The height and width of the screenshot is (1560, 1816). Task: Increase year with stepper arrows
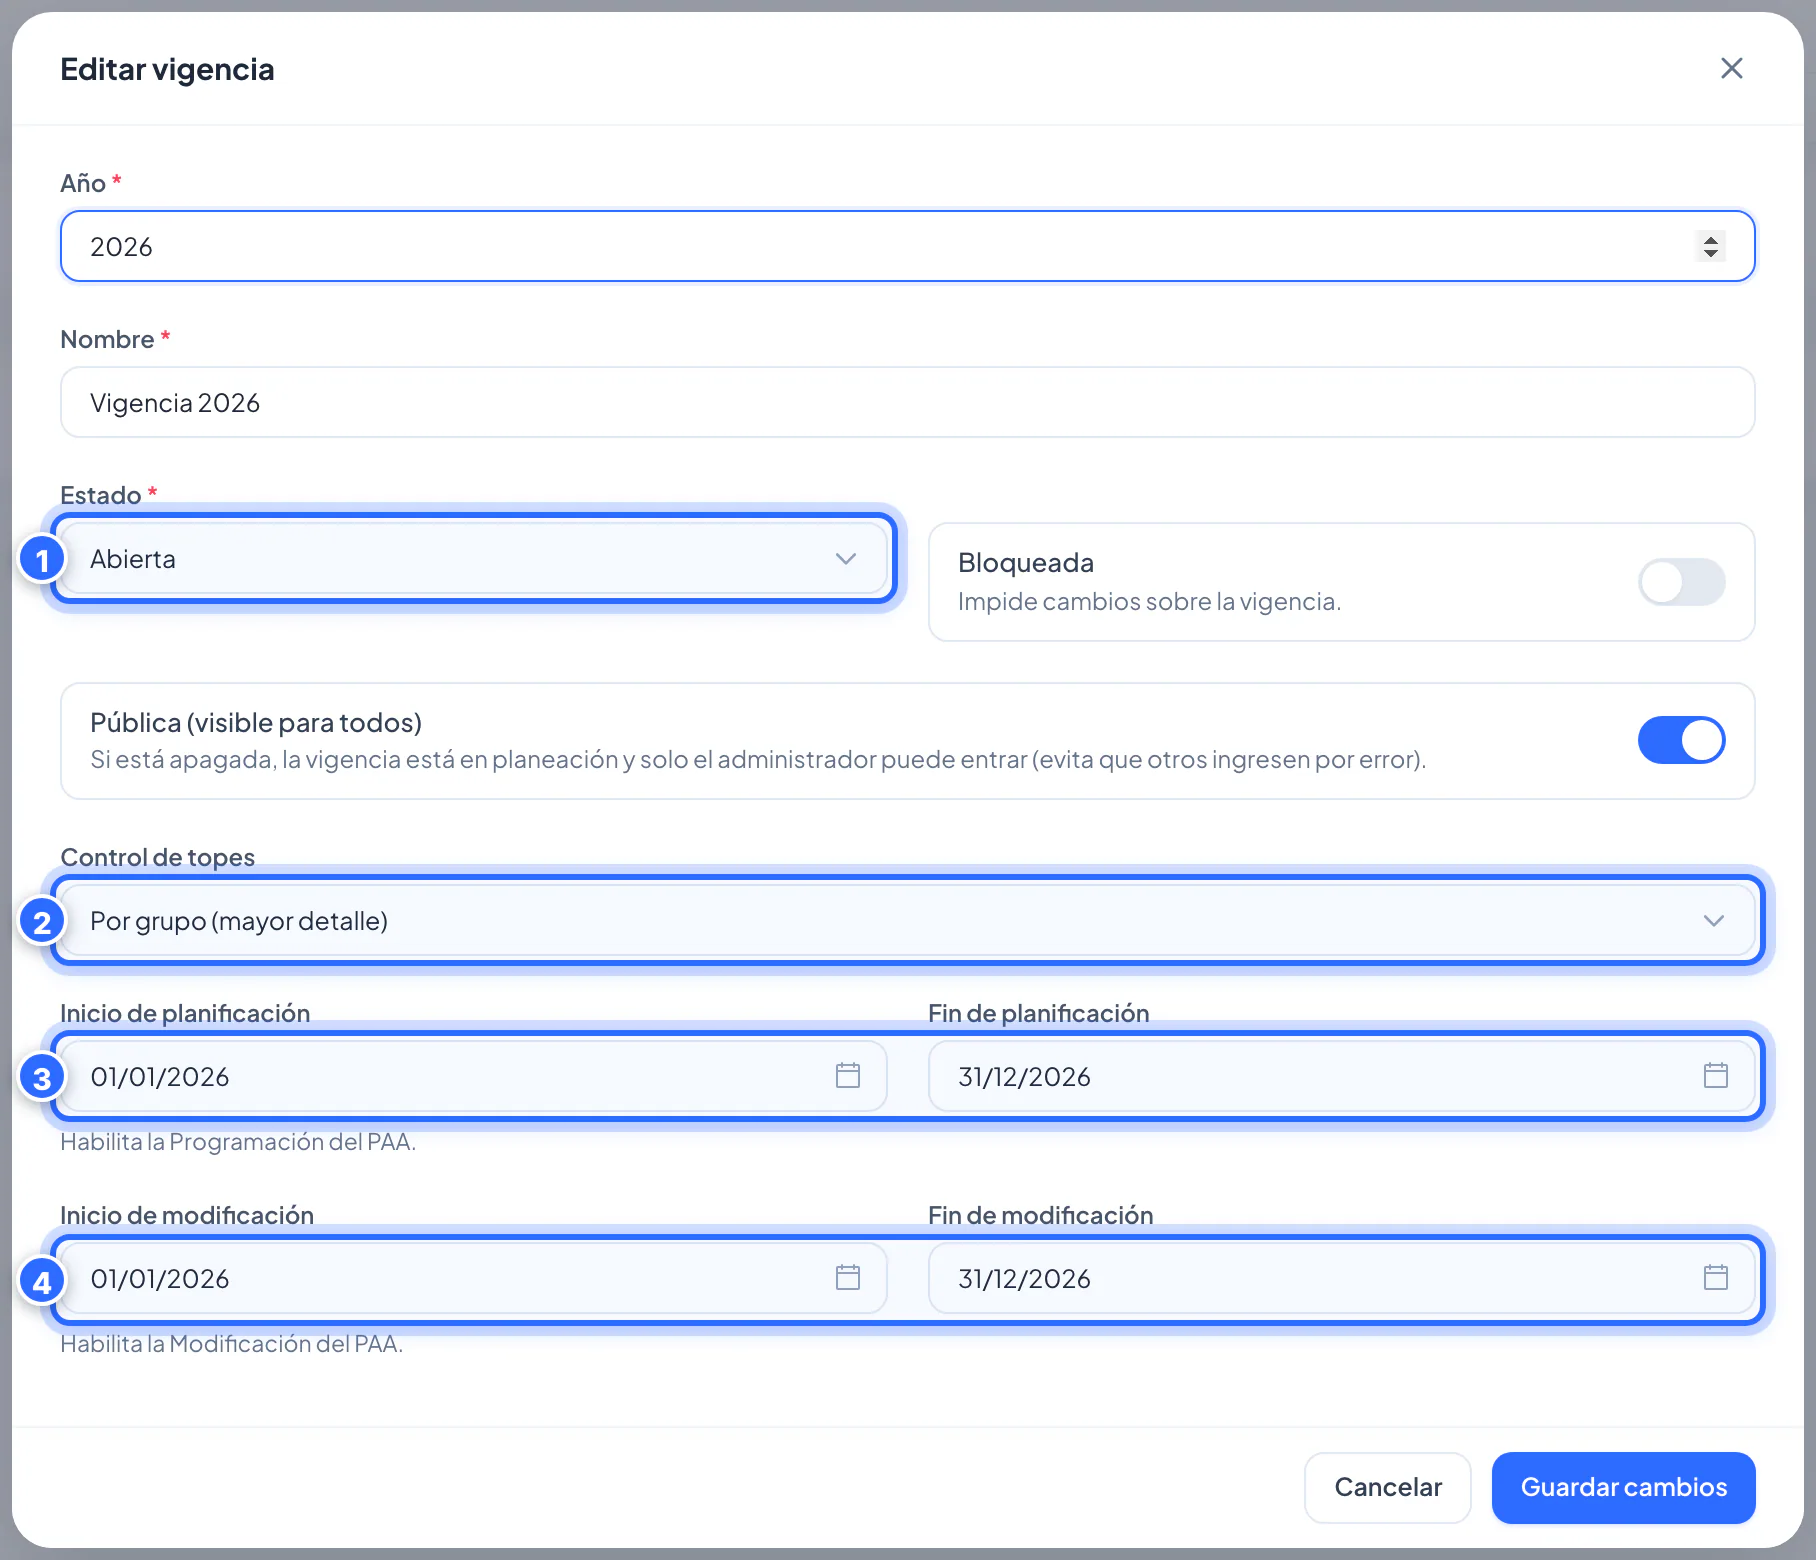(1710, 239)
